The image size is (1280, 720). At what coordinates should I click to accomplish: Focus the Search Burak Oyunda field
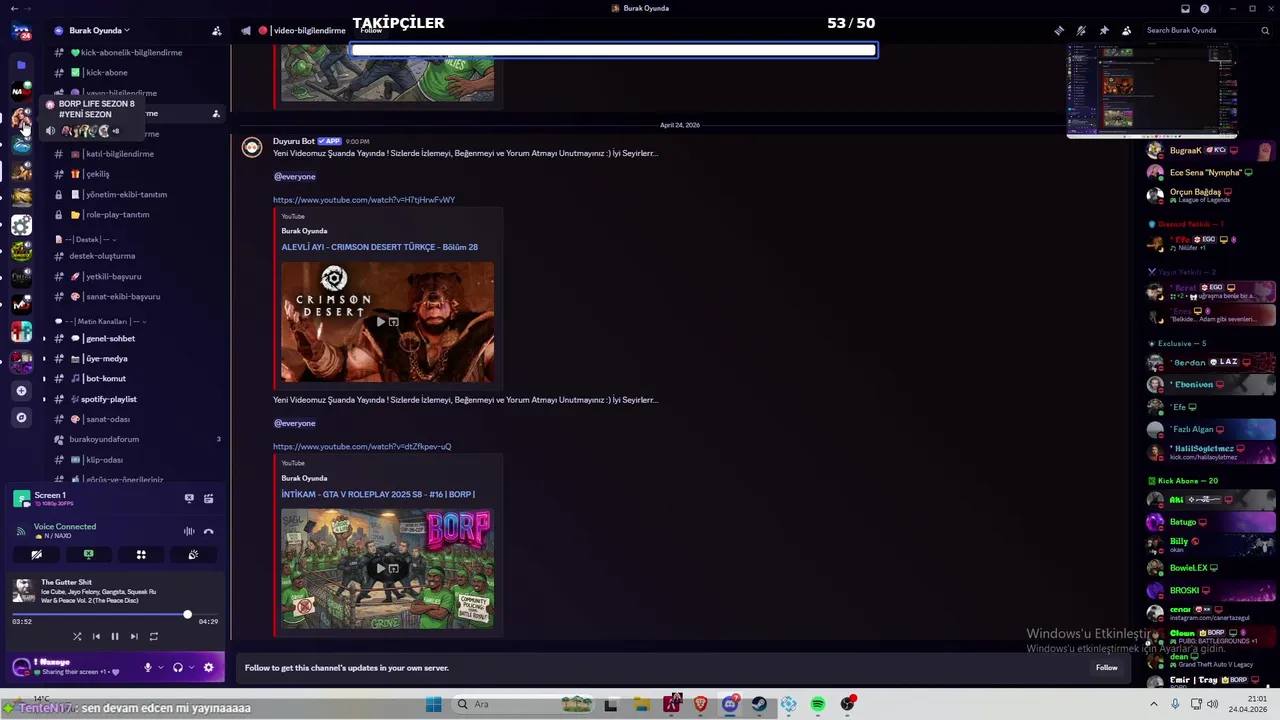(x=1205, y=31)
